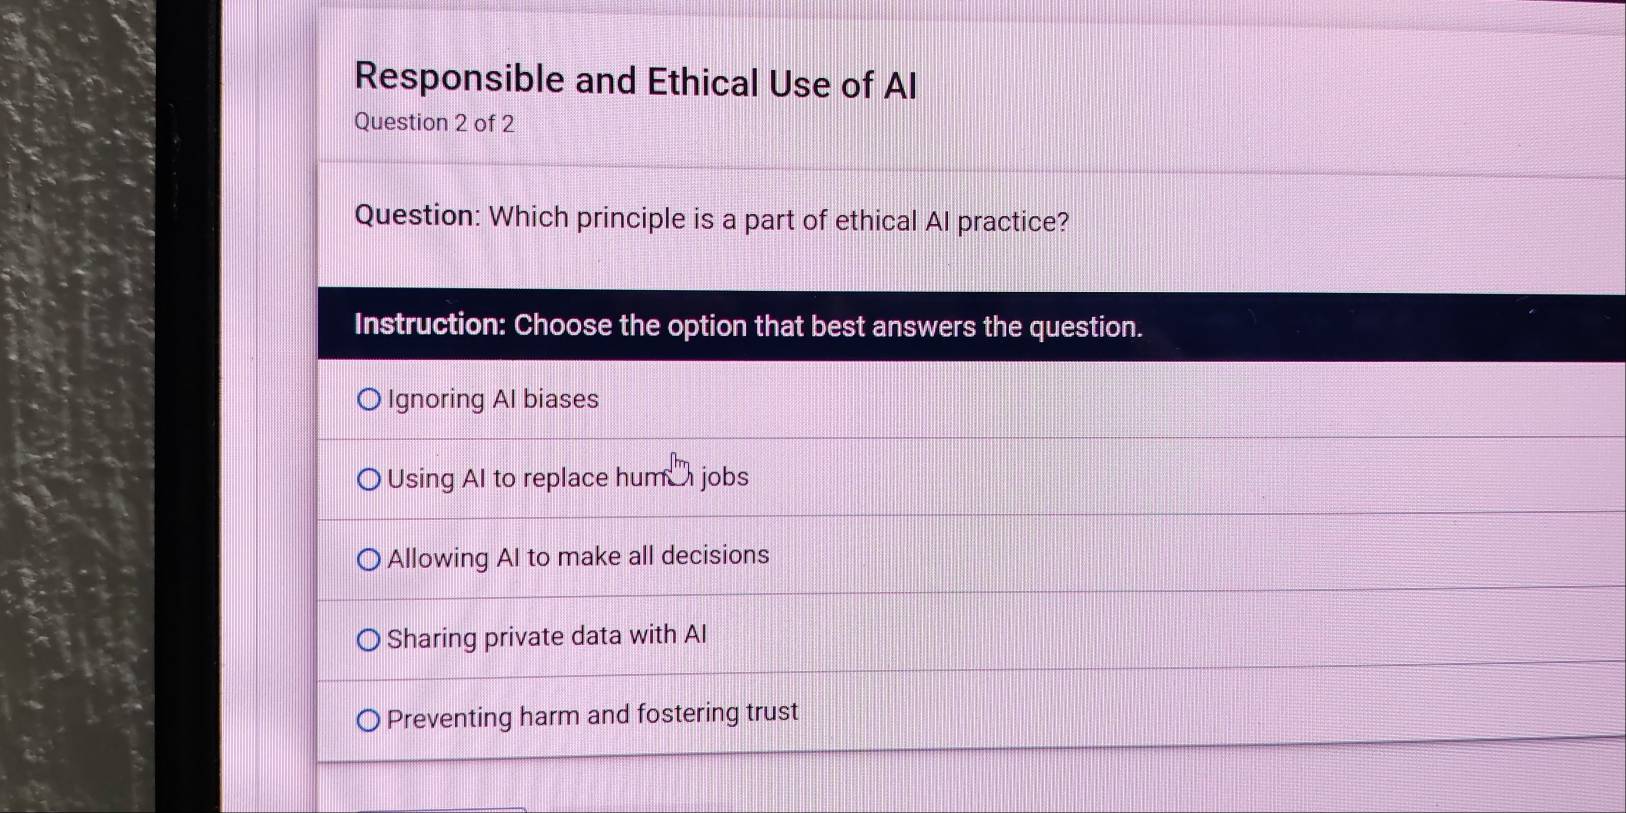Select the 'Ignoring AI biases' radio button
This screenshot has height=813, width=1626.
pos(369,400)
